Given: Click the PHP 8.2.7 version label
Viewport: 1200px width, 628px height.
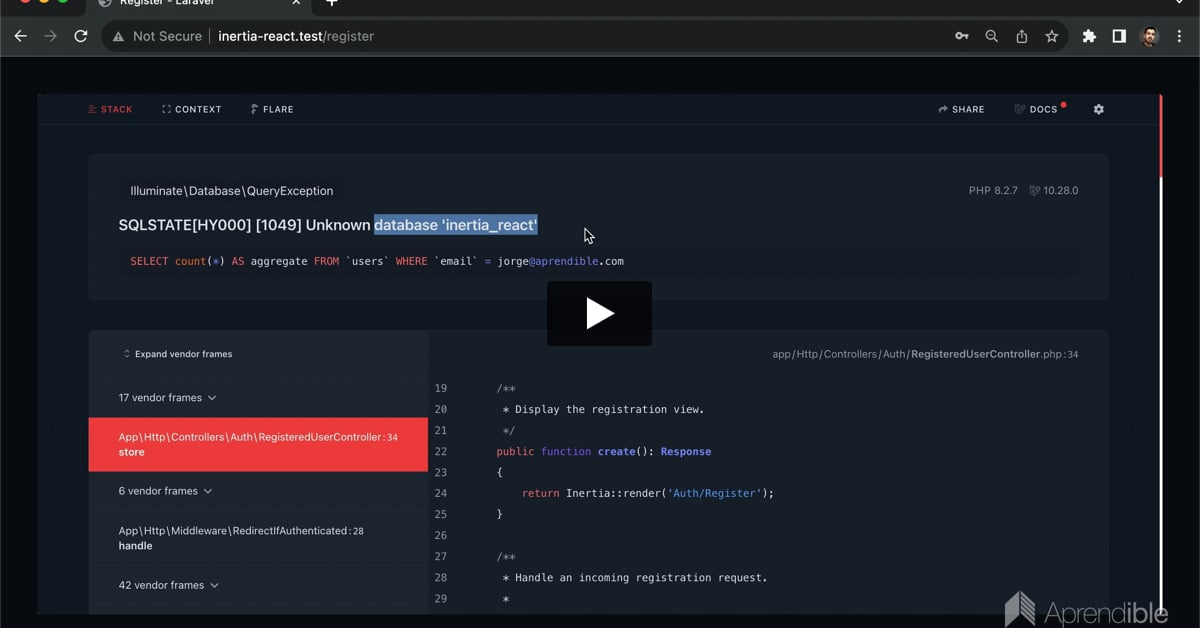Looking at the screenshot, I should pyautogui.click(x=993, y=190).
